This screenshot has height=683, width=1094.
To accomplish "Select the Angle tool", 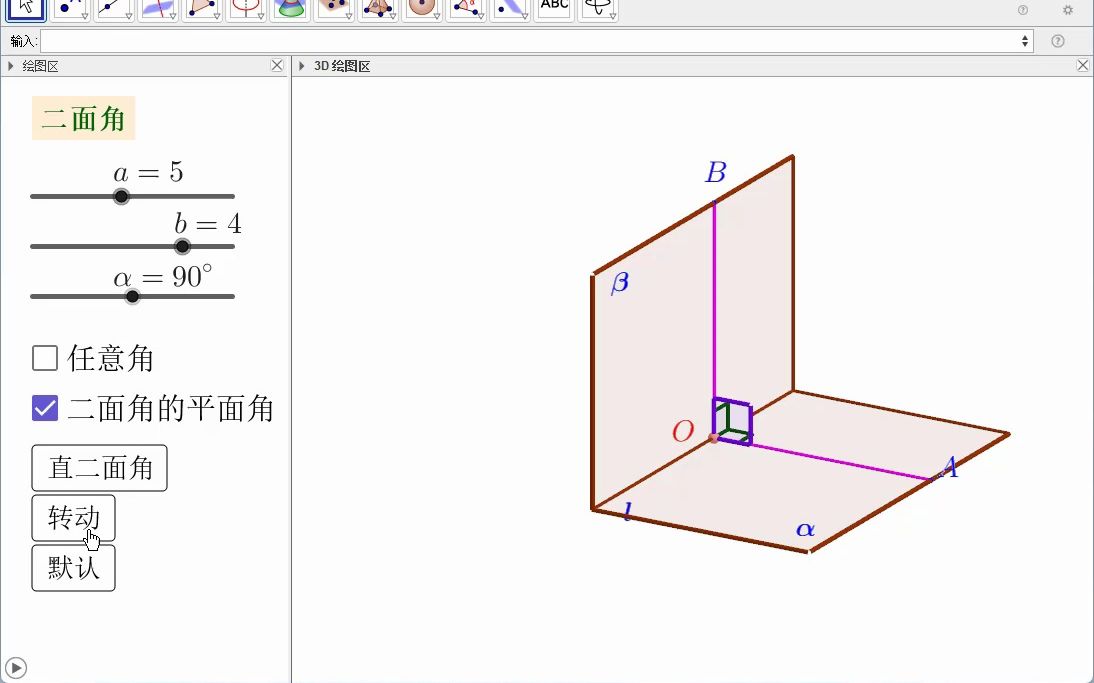I will click(465, 8).
